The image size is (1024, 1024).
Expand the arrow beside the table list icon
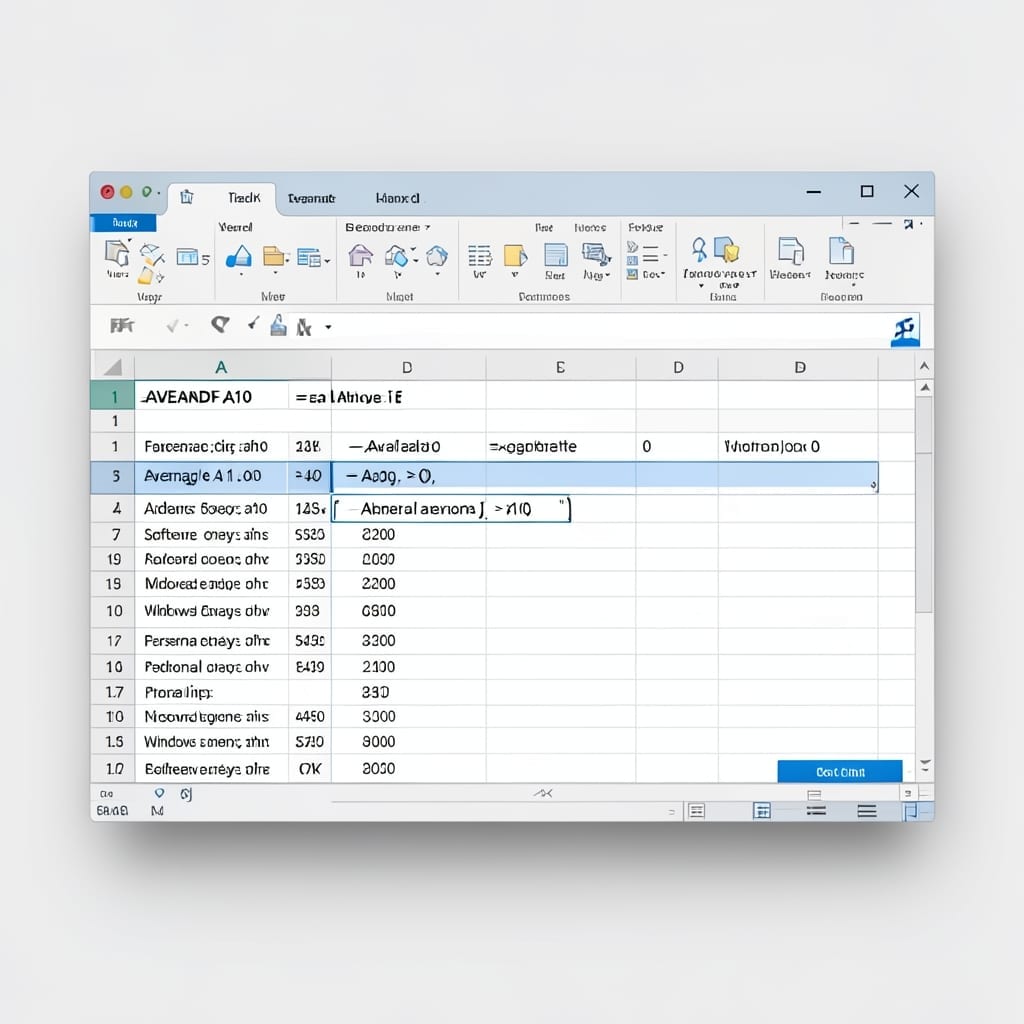tap(327, 261)
